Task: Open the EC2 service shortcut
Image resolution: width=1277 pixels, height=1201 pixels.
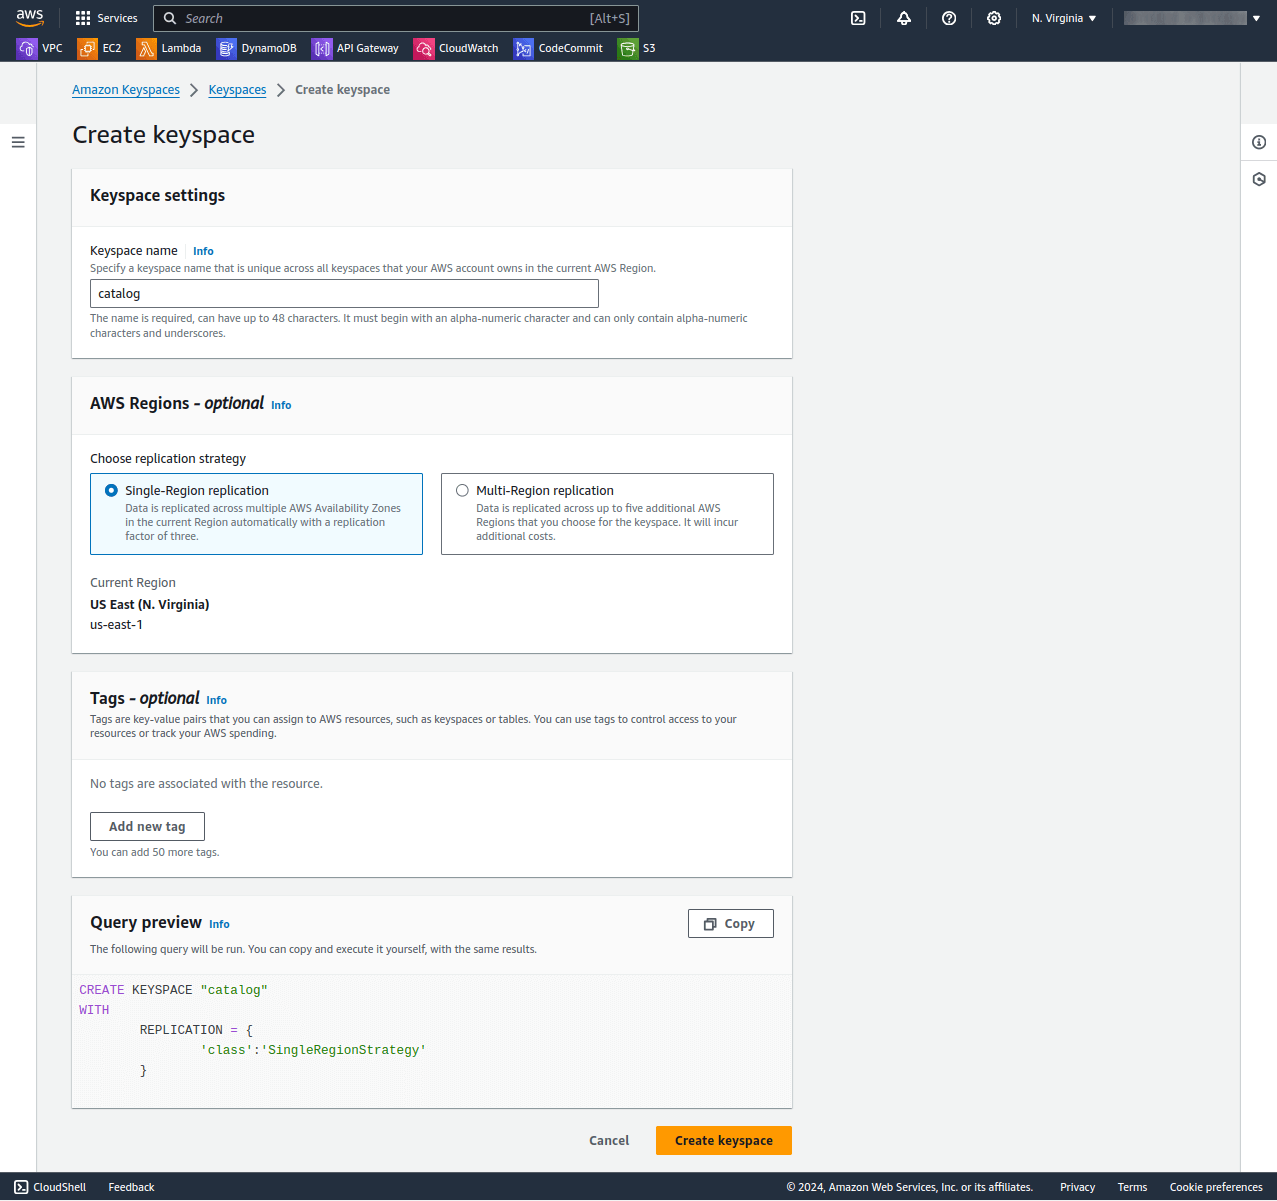Action: coord(99,48)
